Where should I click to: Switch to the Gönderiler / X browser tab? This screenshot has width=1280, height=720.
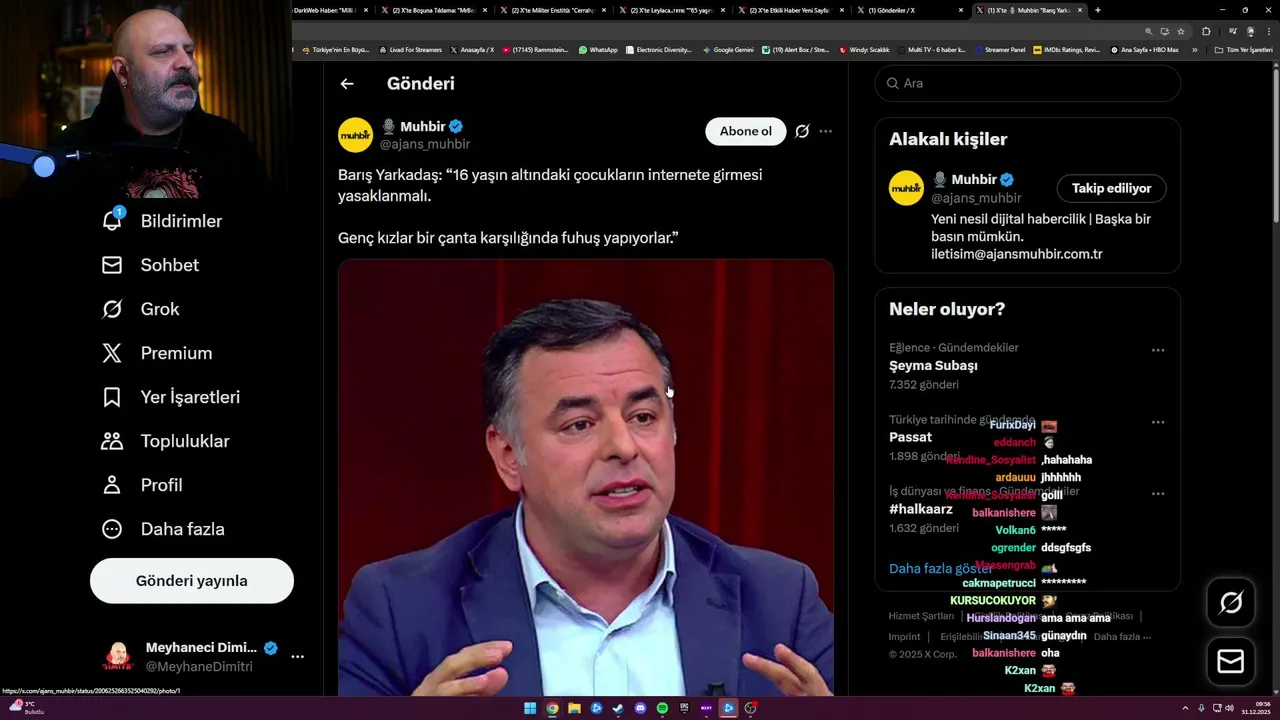[910, 10]
